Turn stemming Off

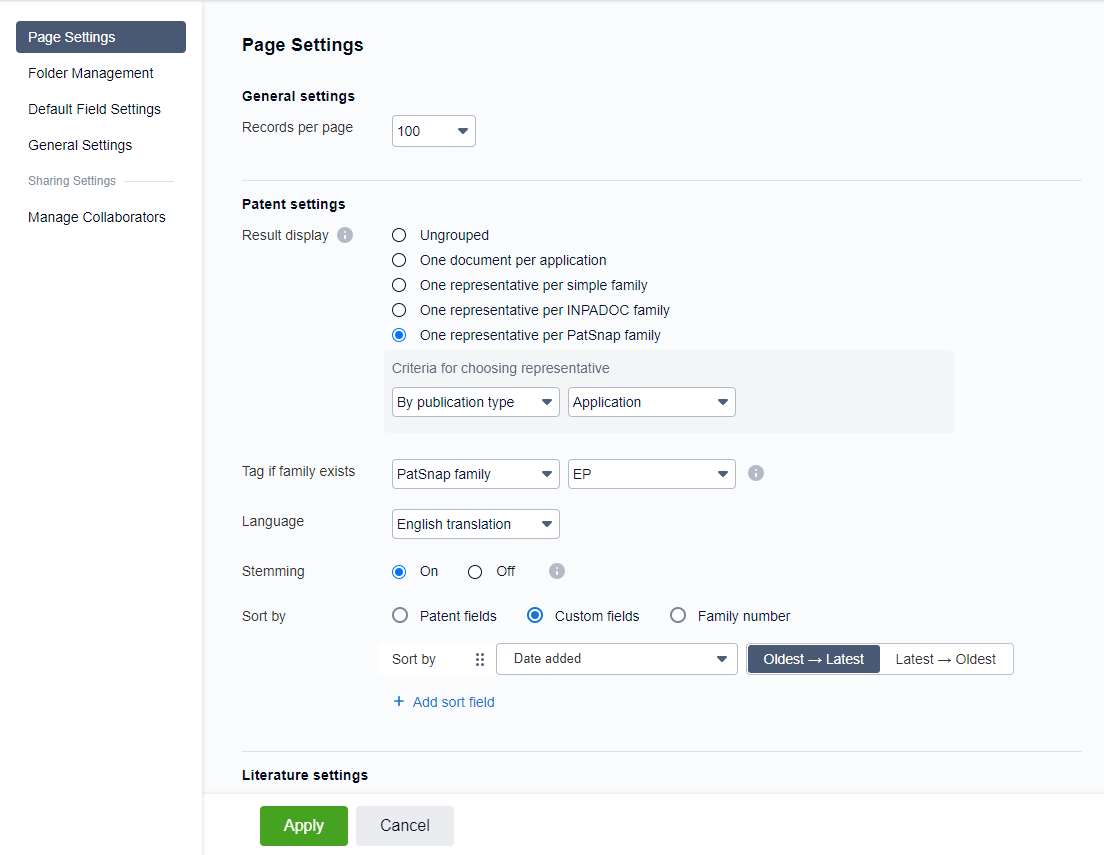click(475, 572)
